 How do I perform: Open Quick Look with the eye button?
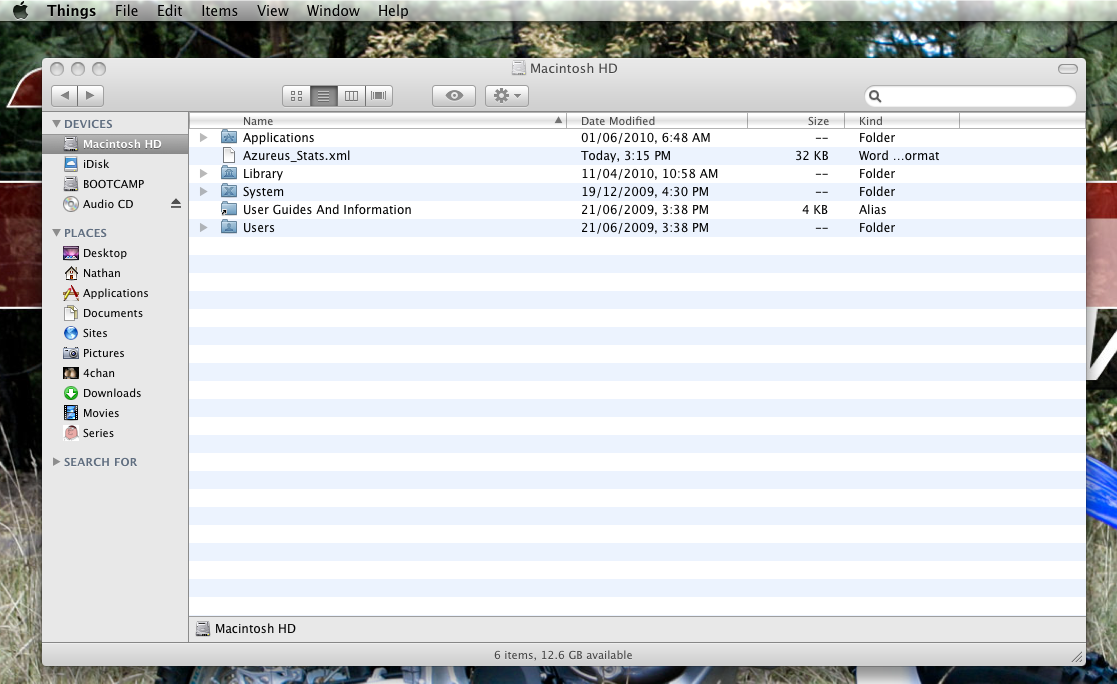(454, 95)
